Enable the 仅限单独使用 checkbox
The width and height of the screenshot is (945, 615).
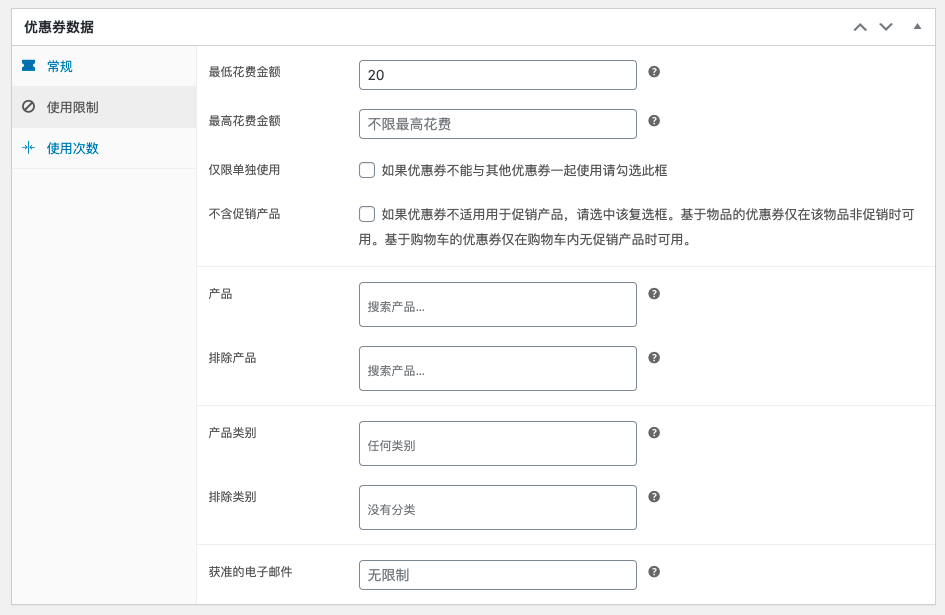coord(367,170)
